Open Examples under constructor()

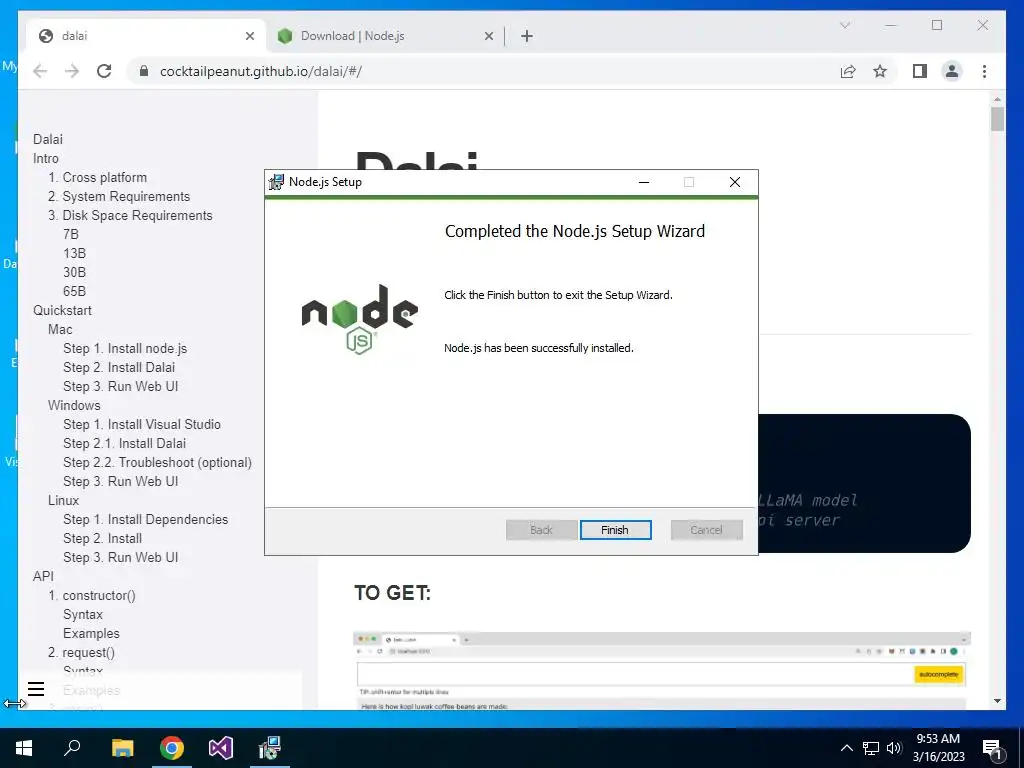coord(91,633)
